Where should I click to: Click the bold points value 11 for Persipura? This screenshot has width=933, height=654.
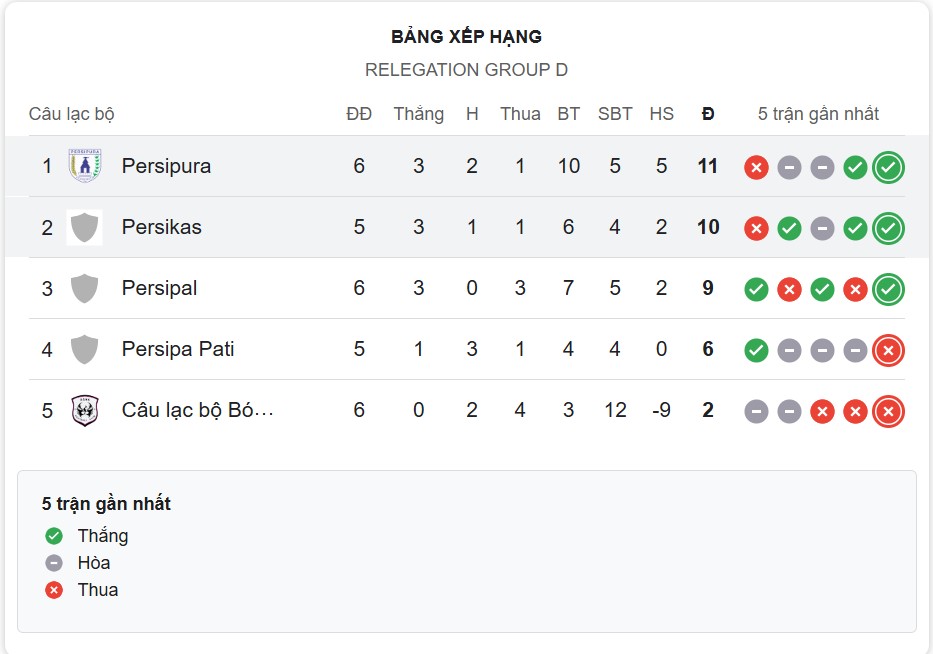pyautogui.click(x=707, y=166)
